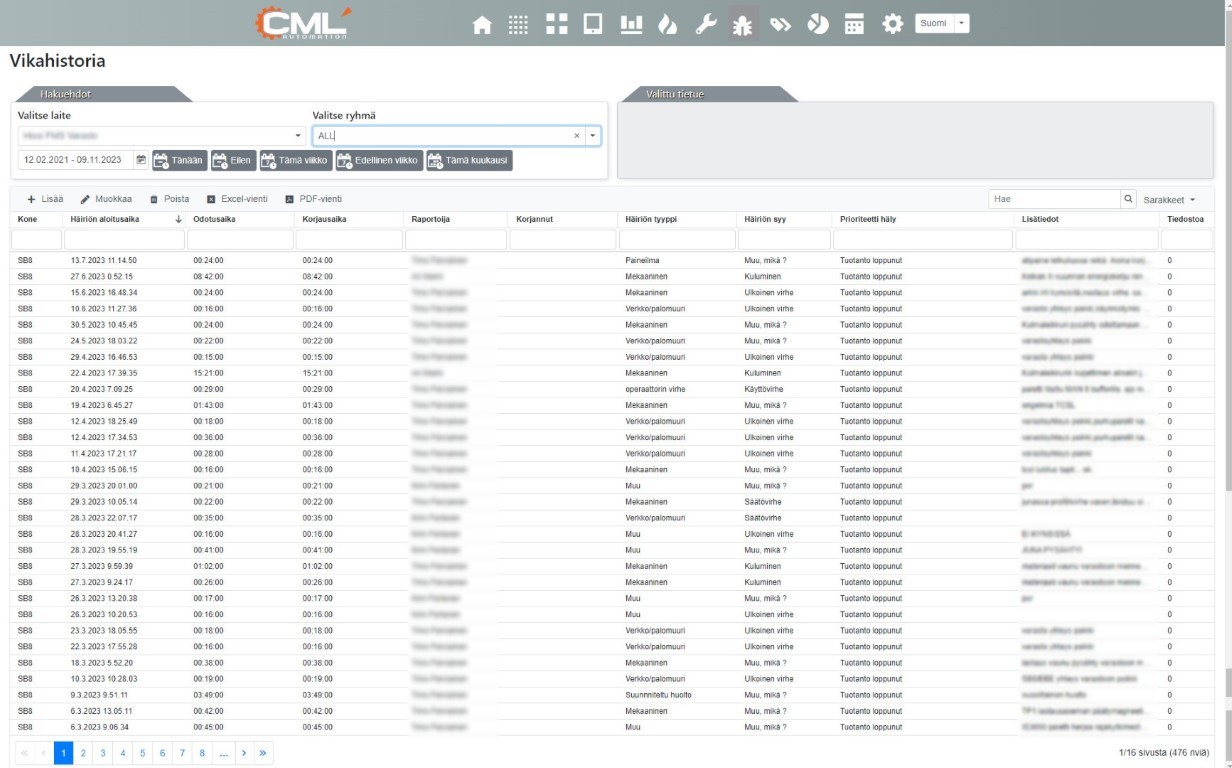Click the Hae search input field
This screenshot has height=768, width=1232.
pyautogui.click(x=1053, y=199)
